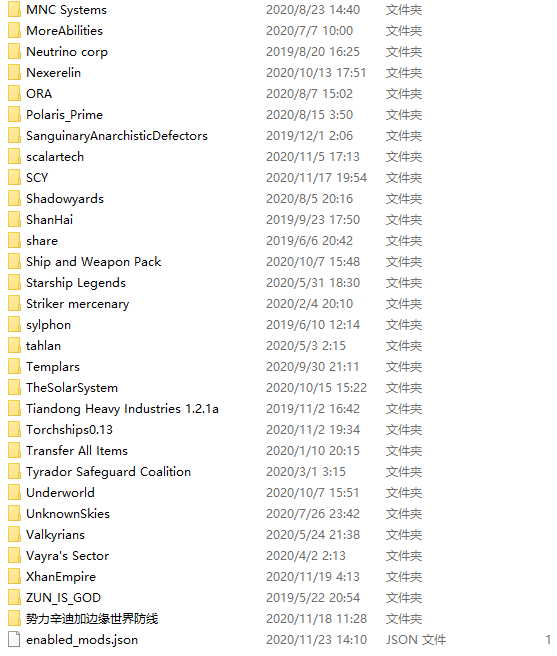Click the date 2019/6/6 20:42
557x656 pixels.
310,241
